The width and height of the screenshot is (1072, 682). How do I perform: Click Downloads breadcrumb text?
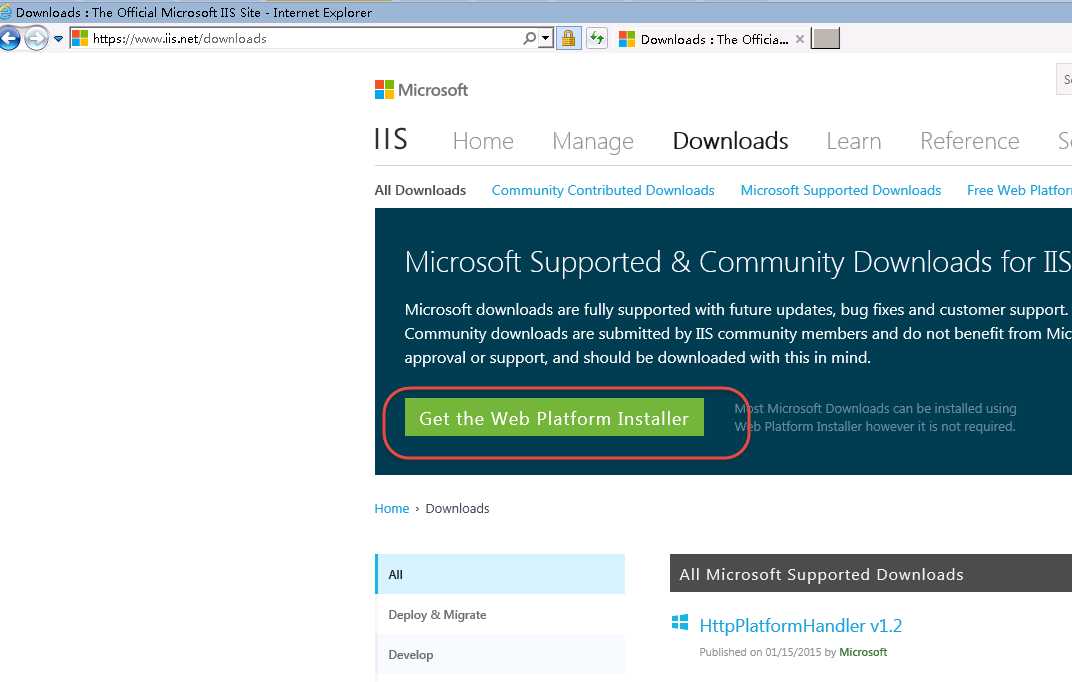pos(457,508)
